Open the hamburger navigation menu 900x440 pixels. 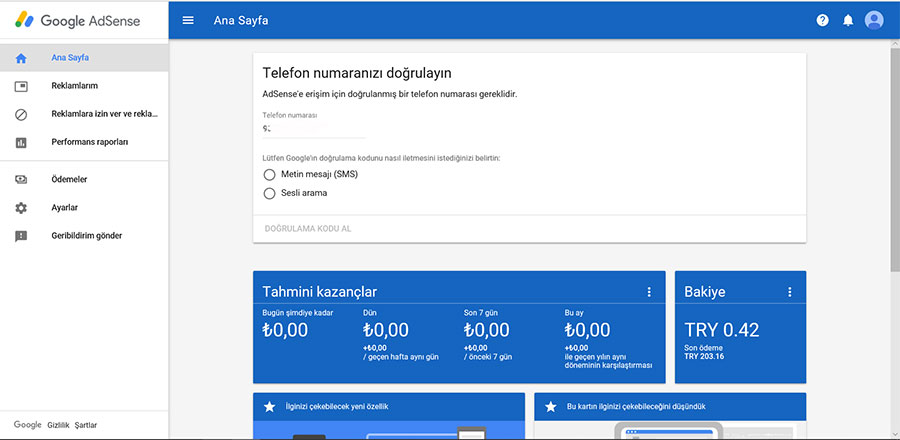[x=188, y=21]
